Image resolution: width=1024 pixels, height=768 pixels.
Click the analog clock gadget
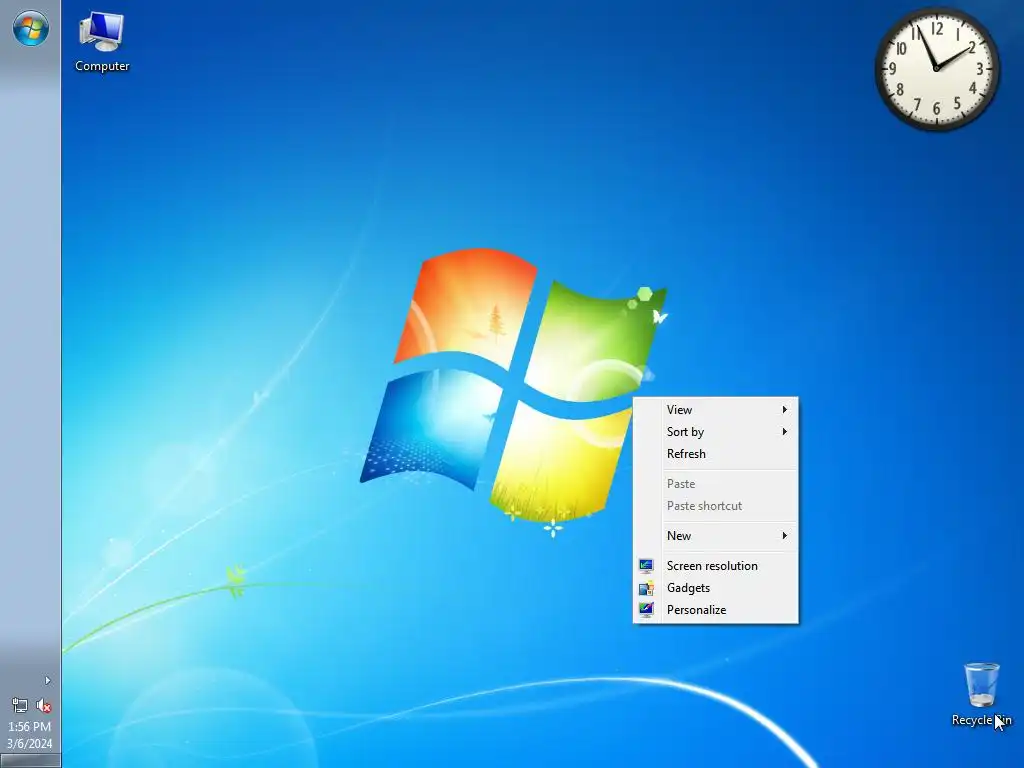(936, 69)
